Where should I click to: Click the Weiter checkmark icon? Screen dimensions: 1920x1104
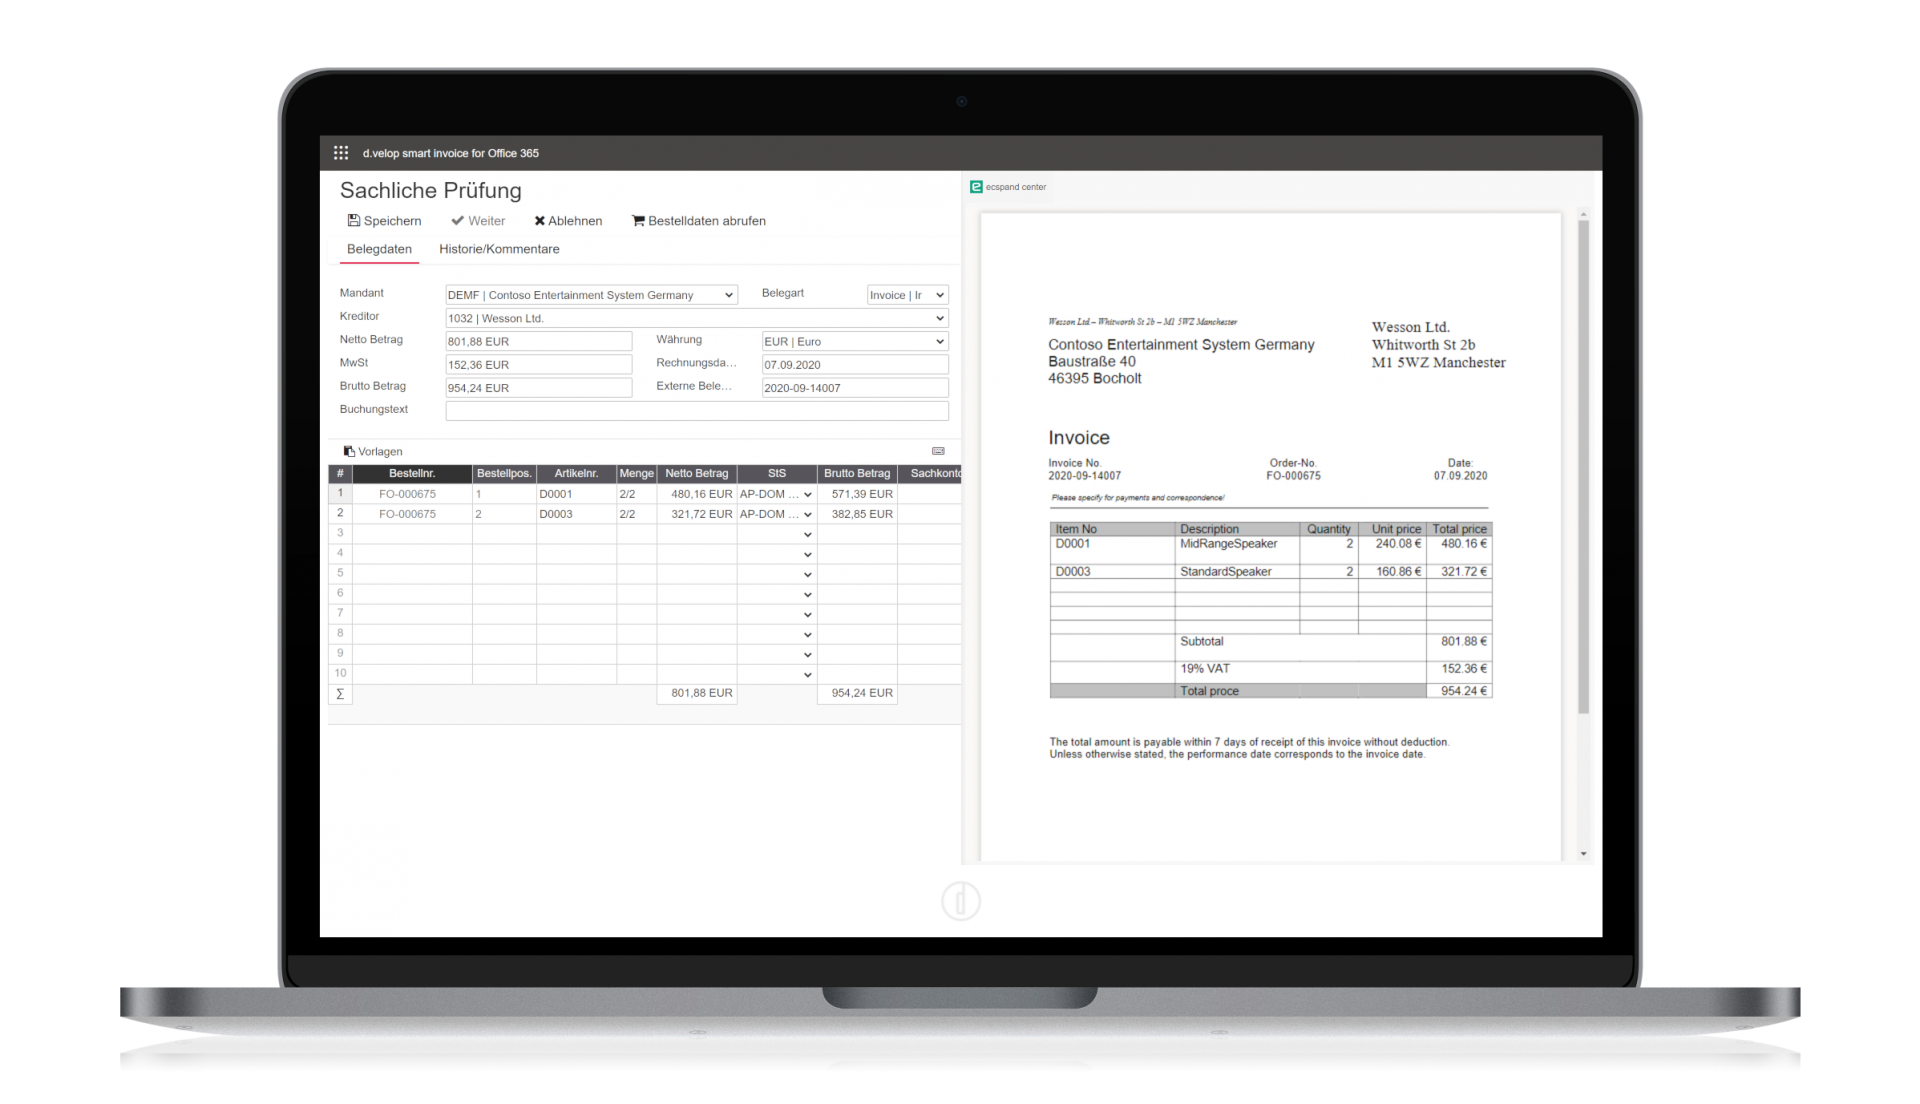(x=457, y=221)
